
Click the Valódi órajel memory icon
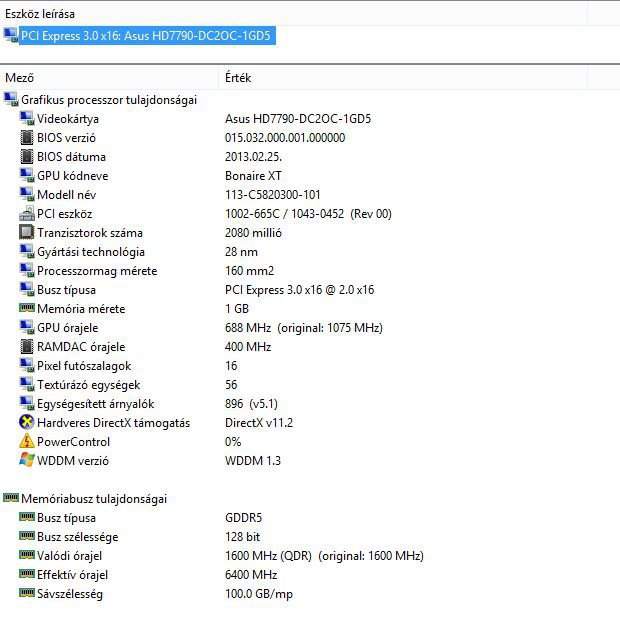point(27,554)
